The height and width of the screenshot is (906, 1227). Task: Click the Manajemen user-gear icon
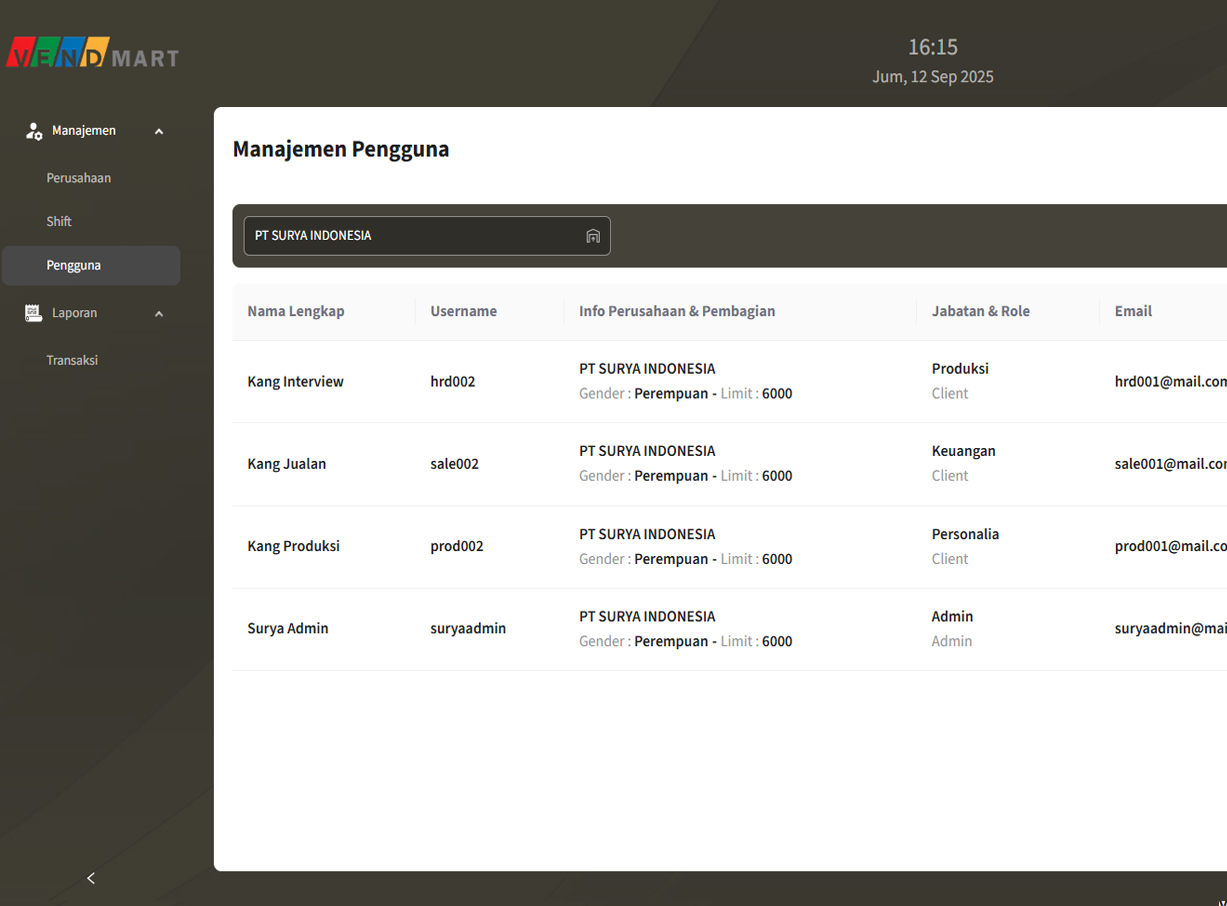[34, 131]
